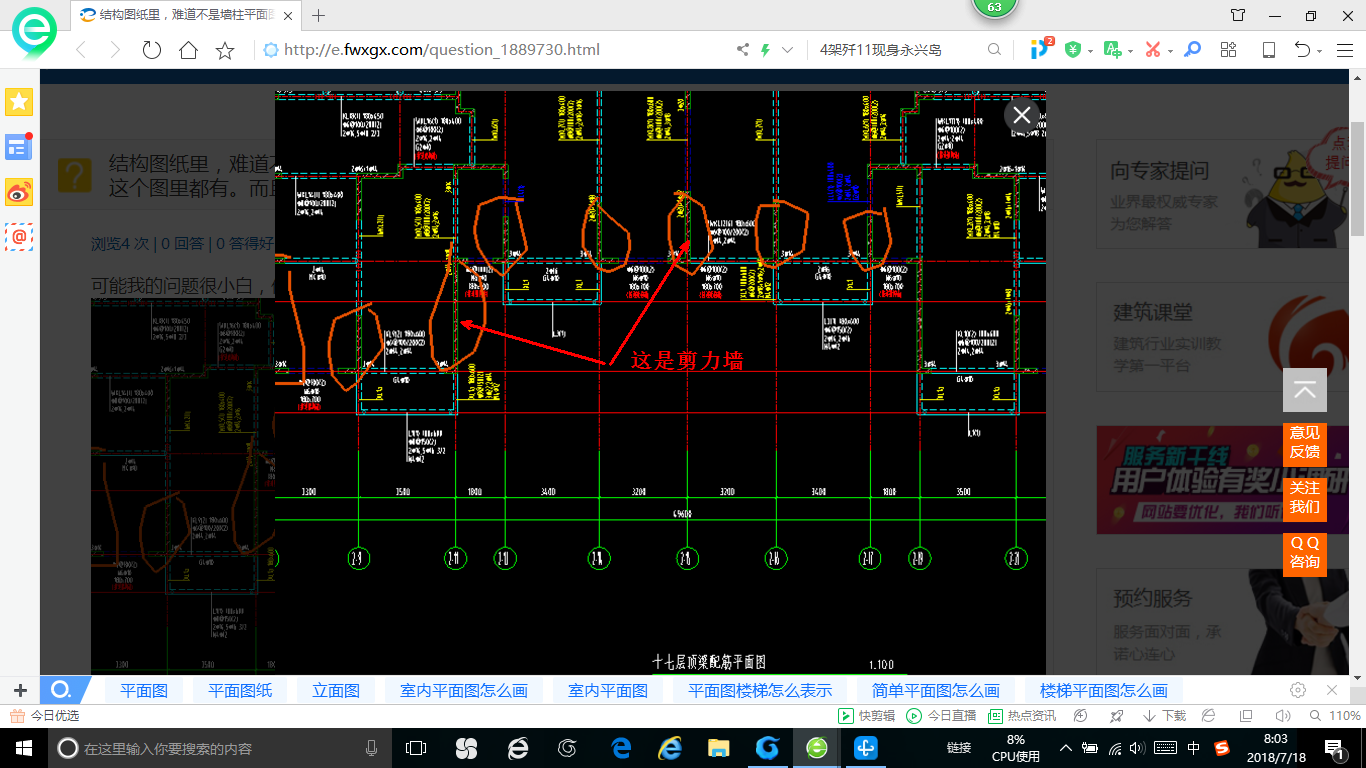Open the green shield payment protection icon
The image size is (1366, 768).
(1073, 50)
